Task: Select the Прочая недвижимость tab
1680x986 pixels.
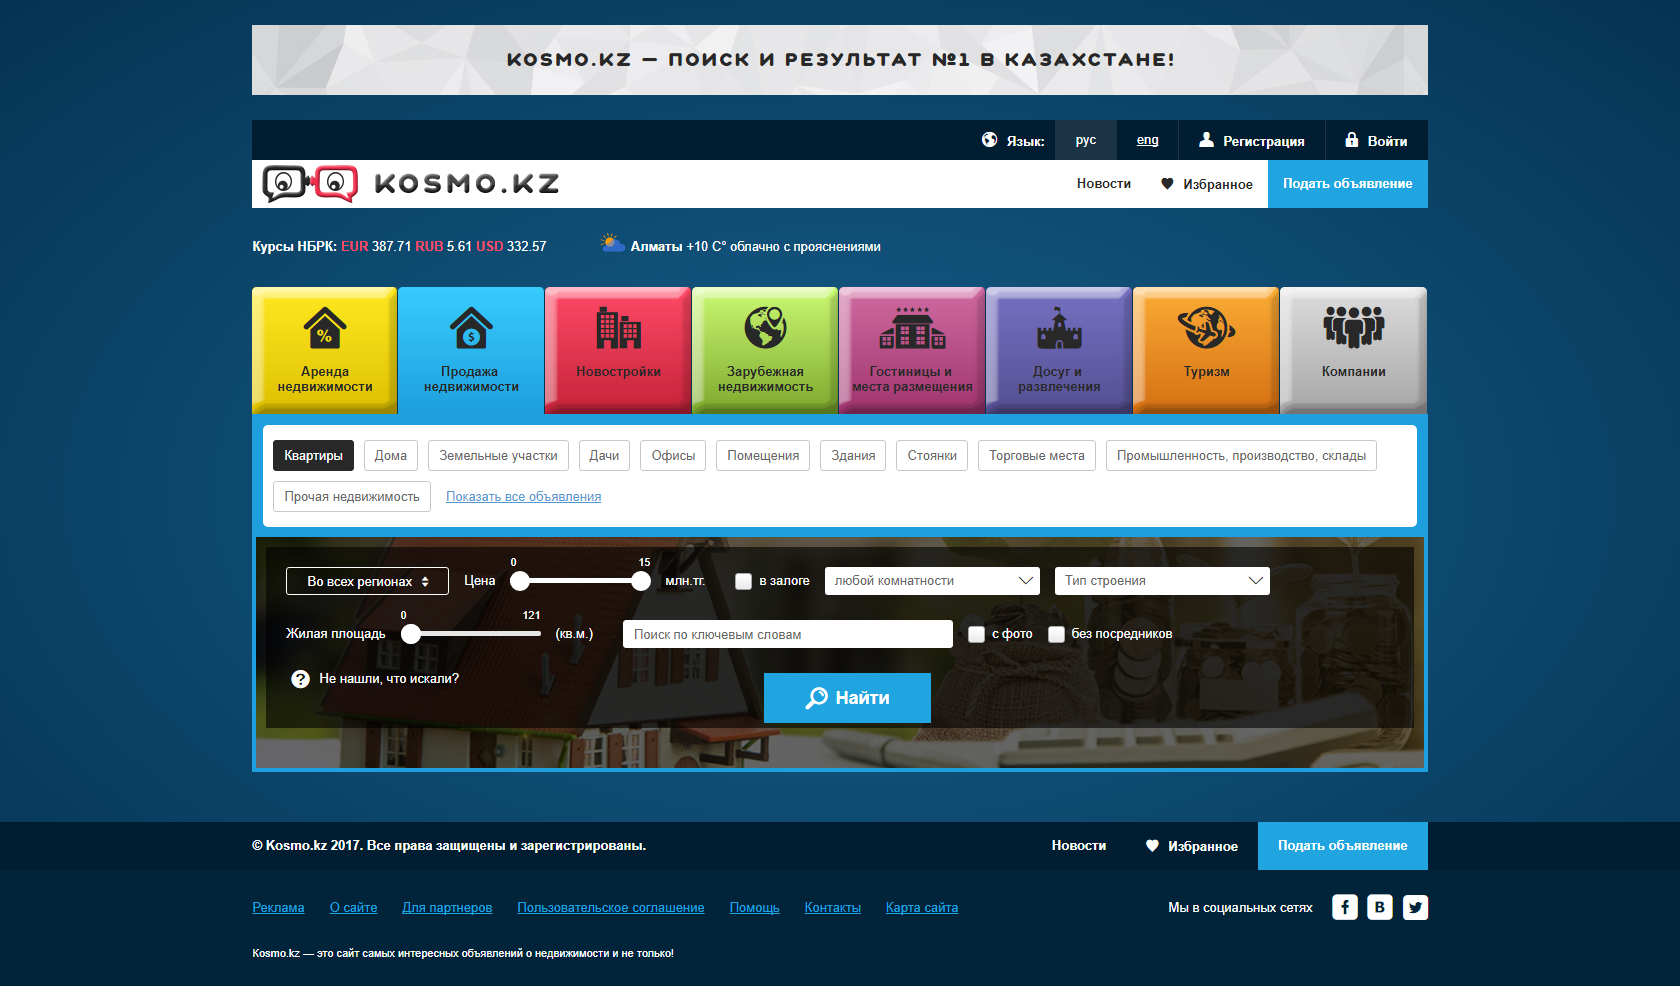Action: [x=352, y=497]
